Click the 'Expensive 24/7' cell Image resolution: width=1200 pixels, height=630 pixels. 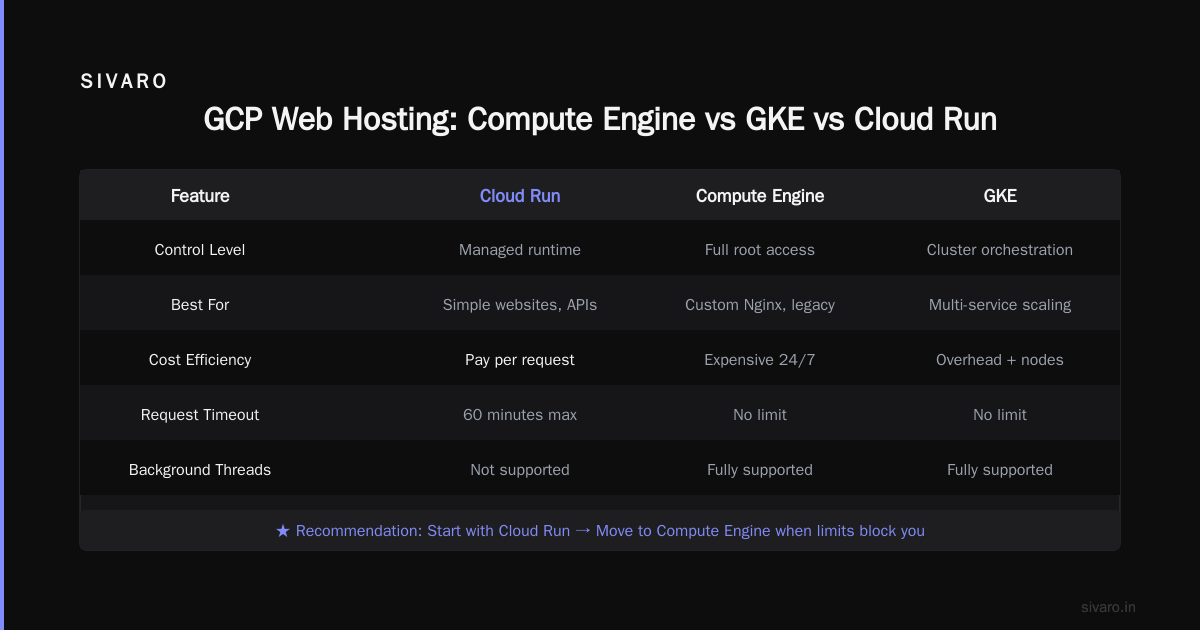(760, 360)
